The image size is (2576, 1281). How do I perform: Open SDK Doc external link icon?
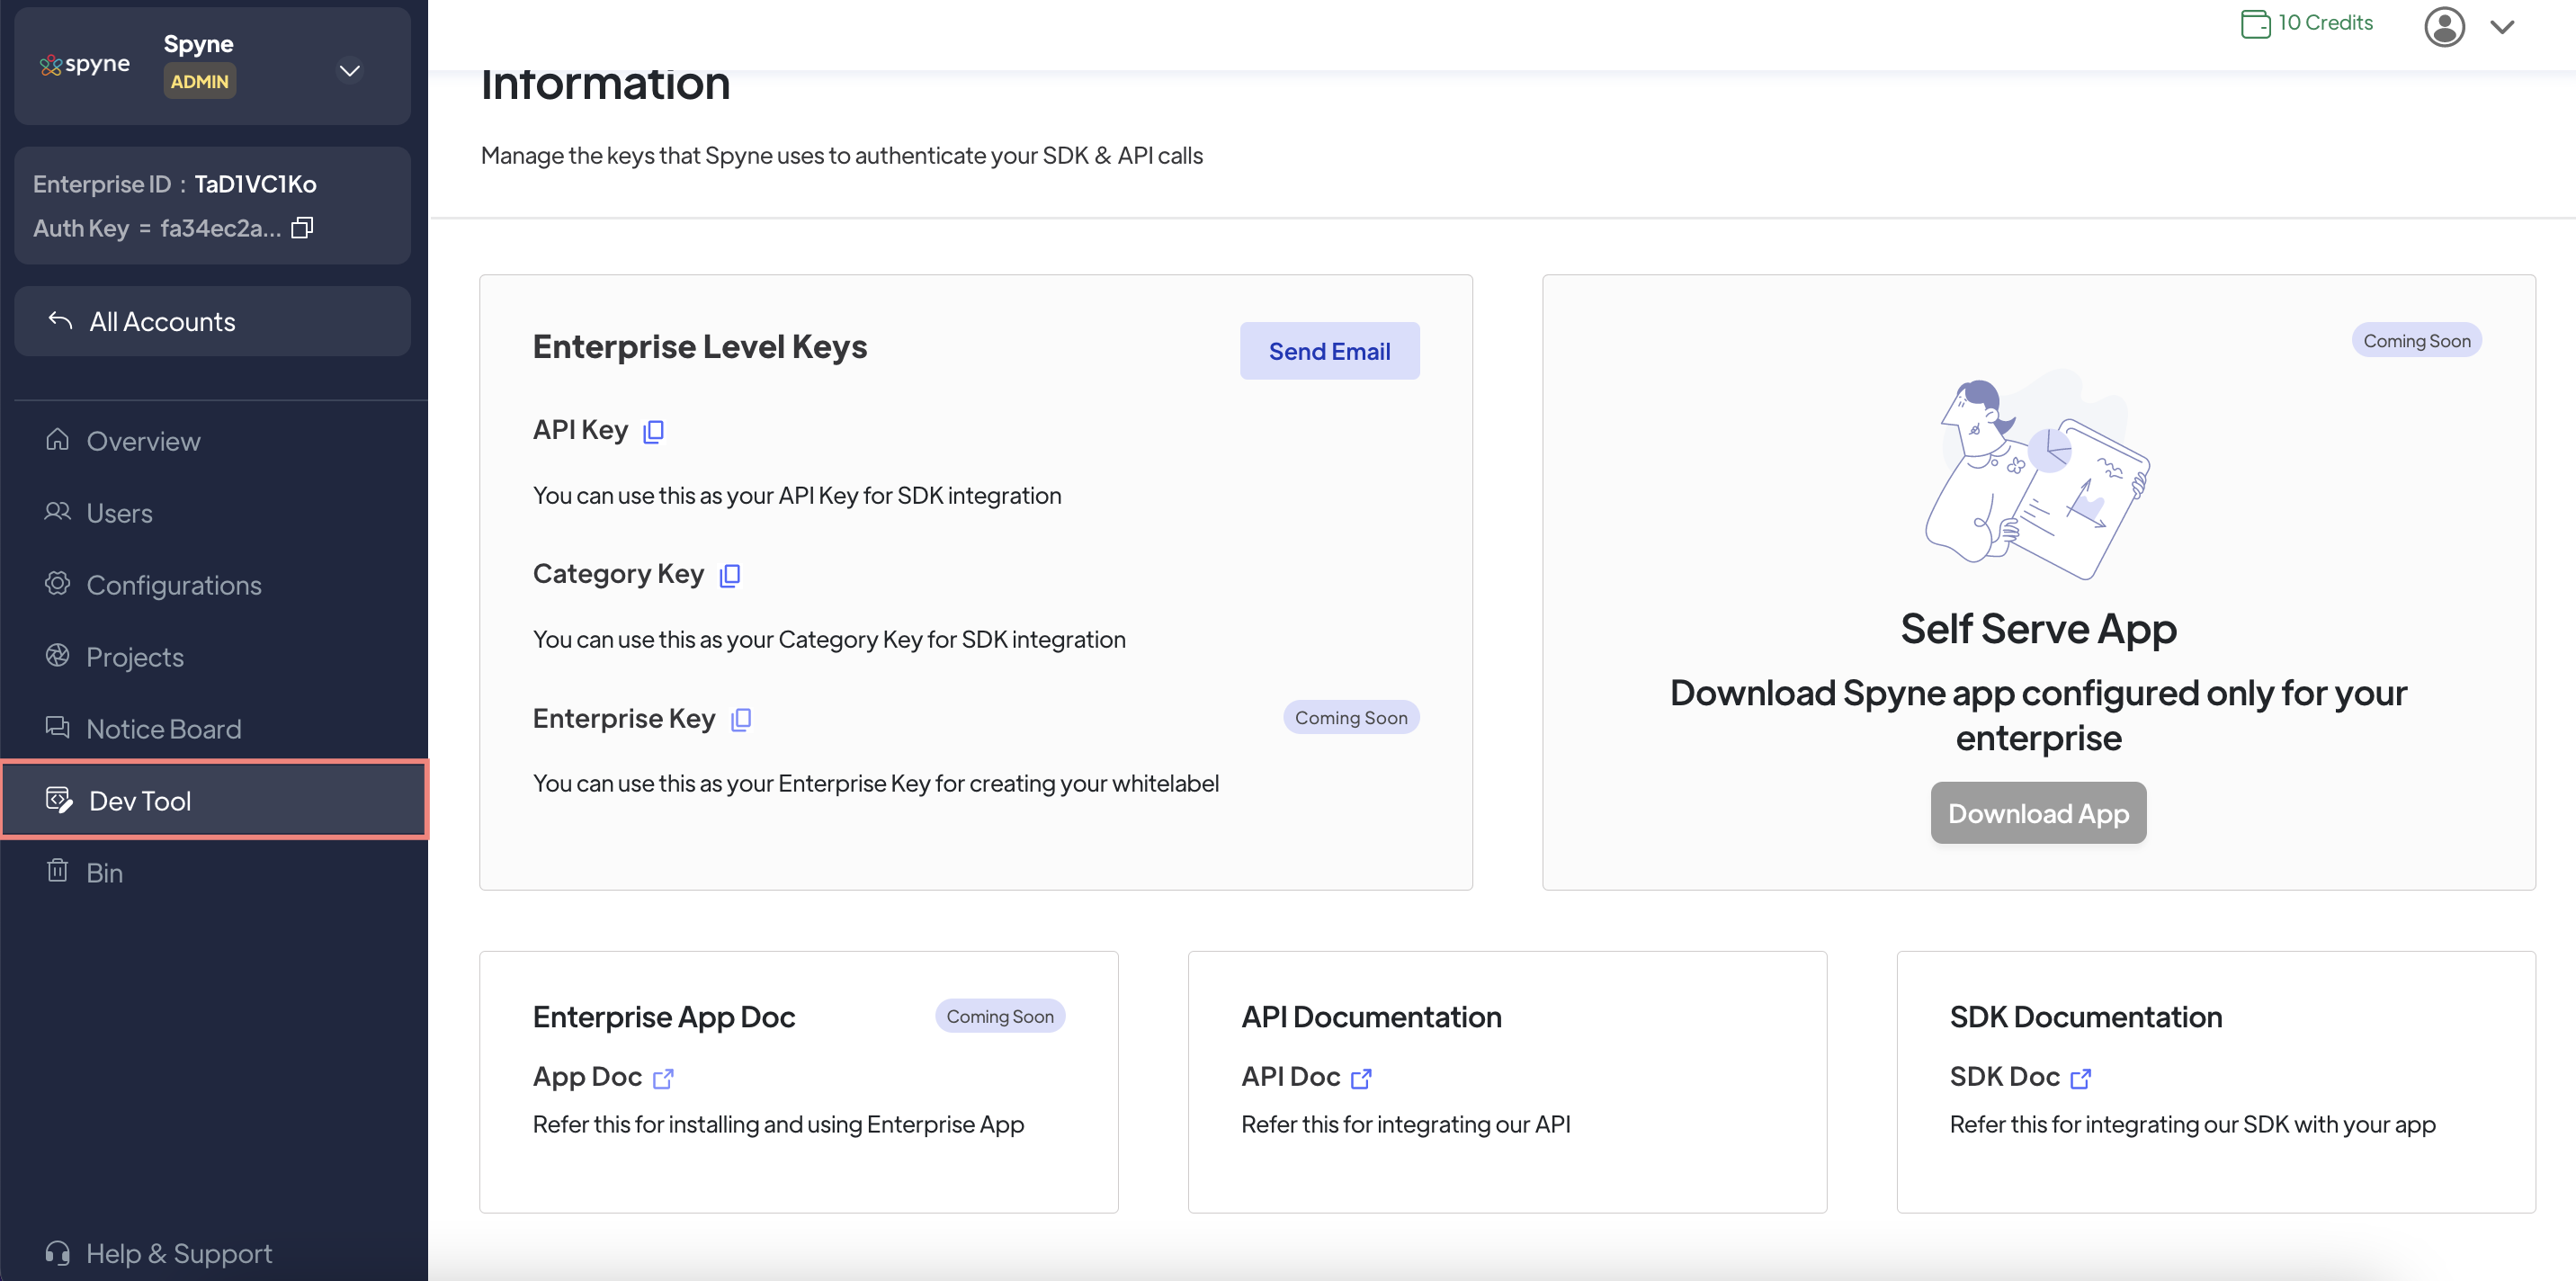2081,1078
